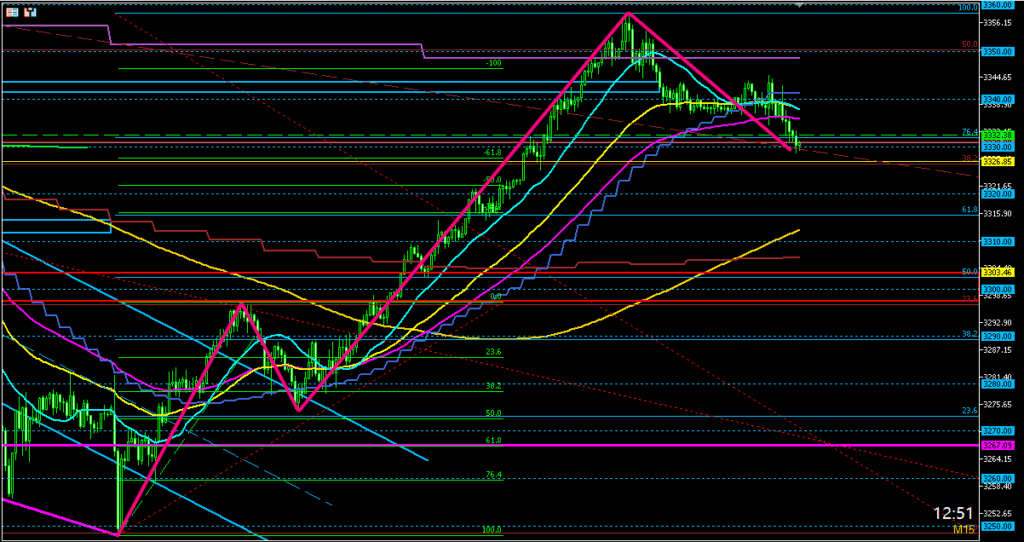Click the 3356.15 price scale value

click(x=997, y=23)
